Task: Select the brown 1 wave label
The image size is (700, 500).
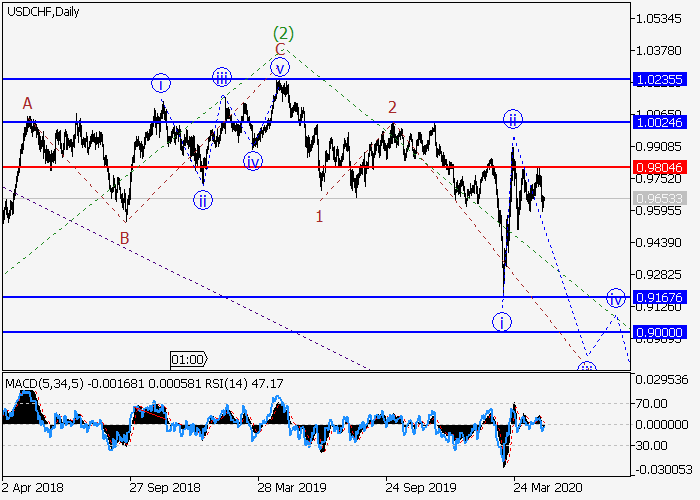Action: (x=319, y=215)
